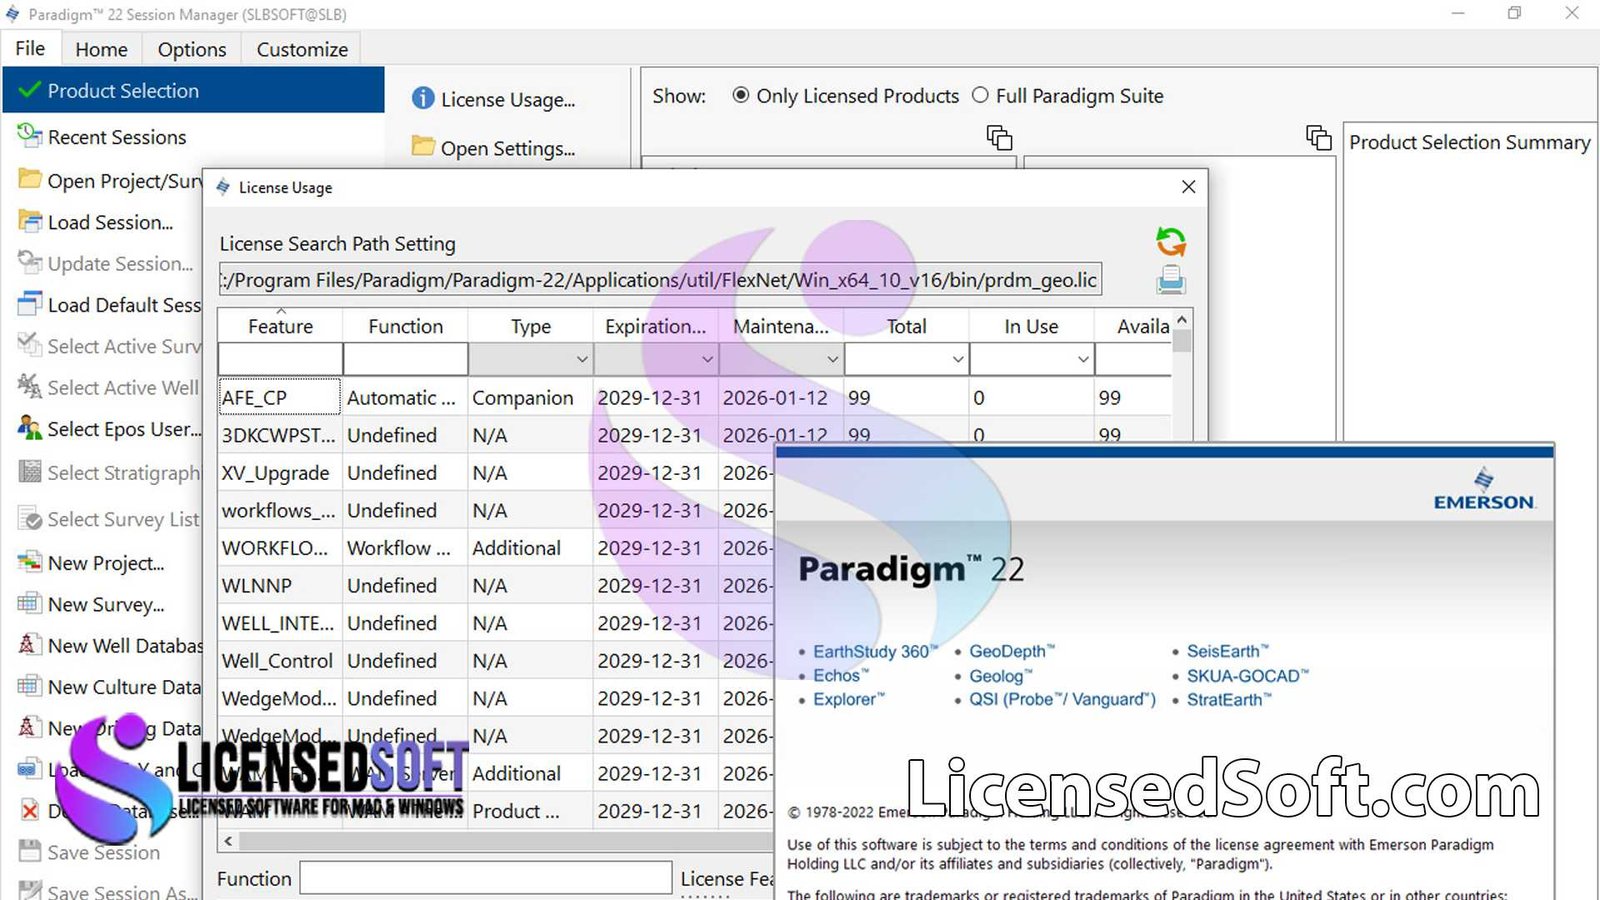The image size is (1600, 900).
Task: Open the Type filter dropdown
Action: click(x=581, y=359)
